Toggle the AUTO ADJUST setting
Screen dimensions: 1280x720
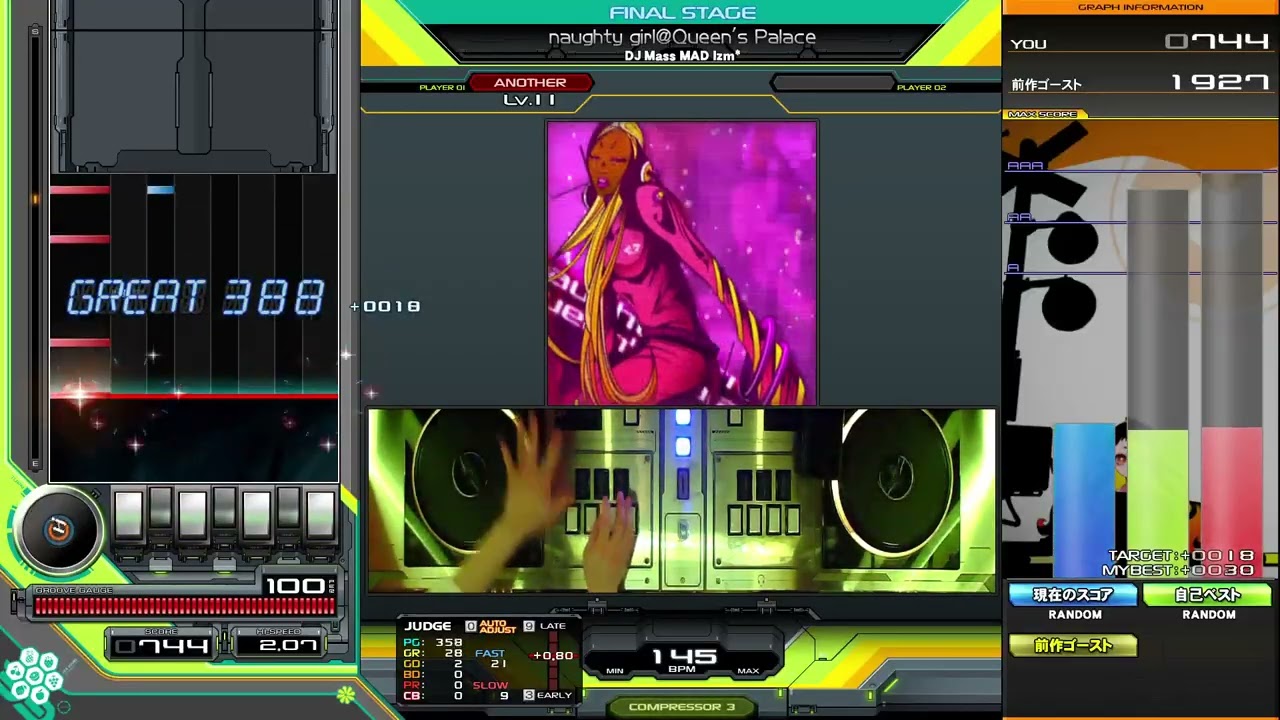point(497,626)
